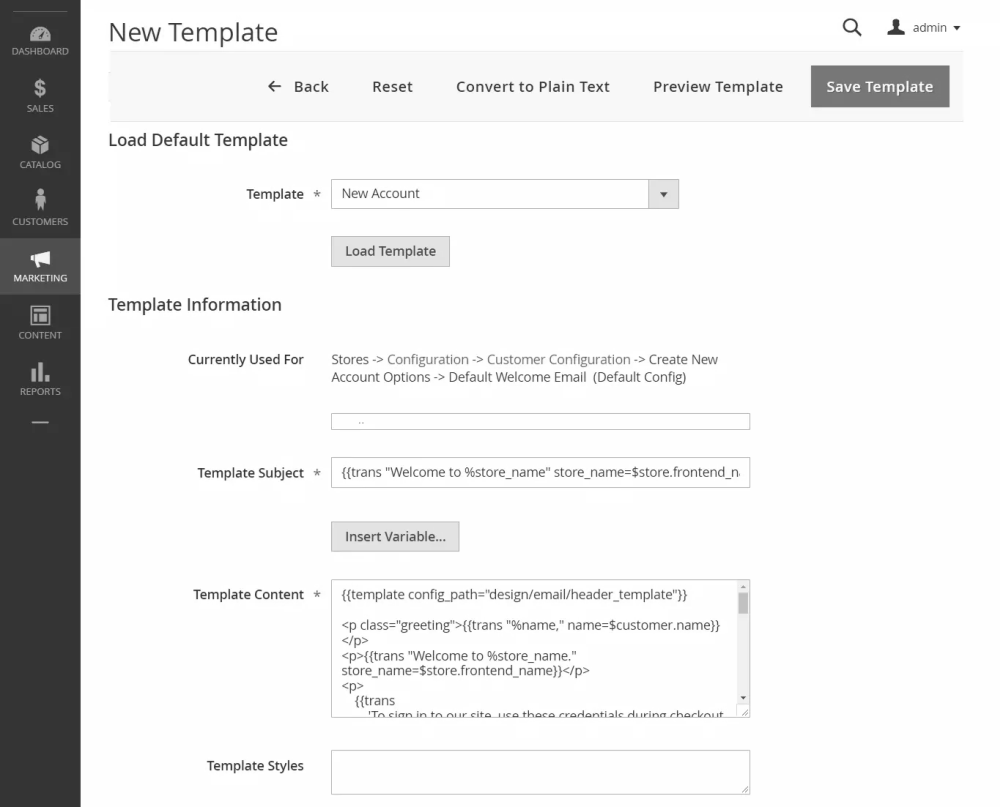Screen dimensions: 1000x807
Task: Click the Back button
Action: [x=298, y=87]
